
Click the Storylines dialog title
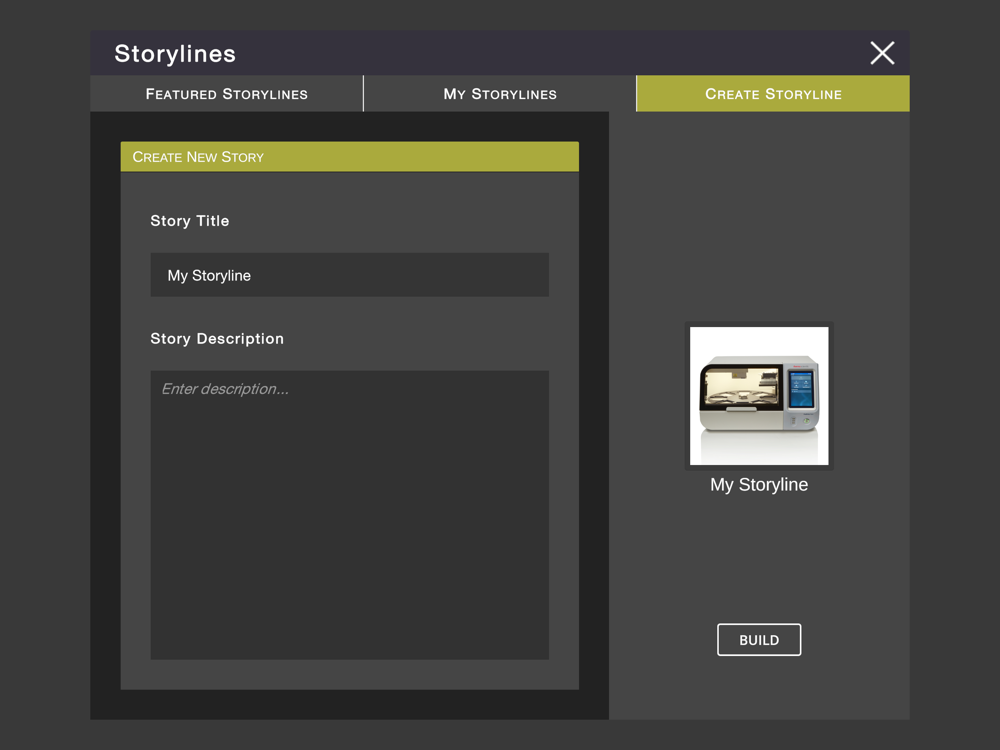[175, 54]
